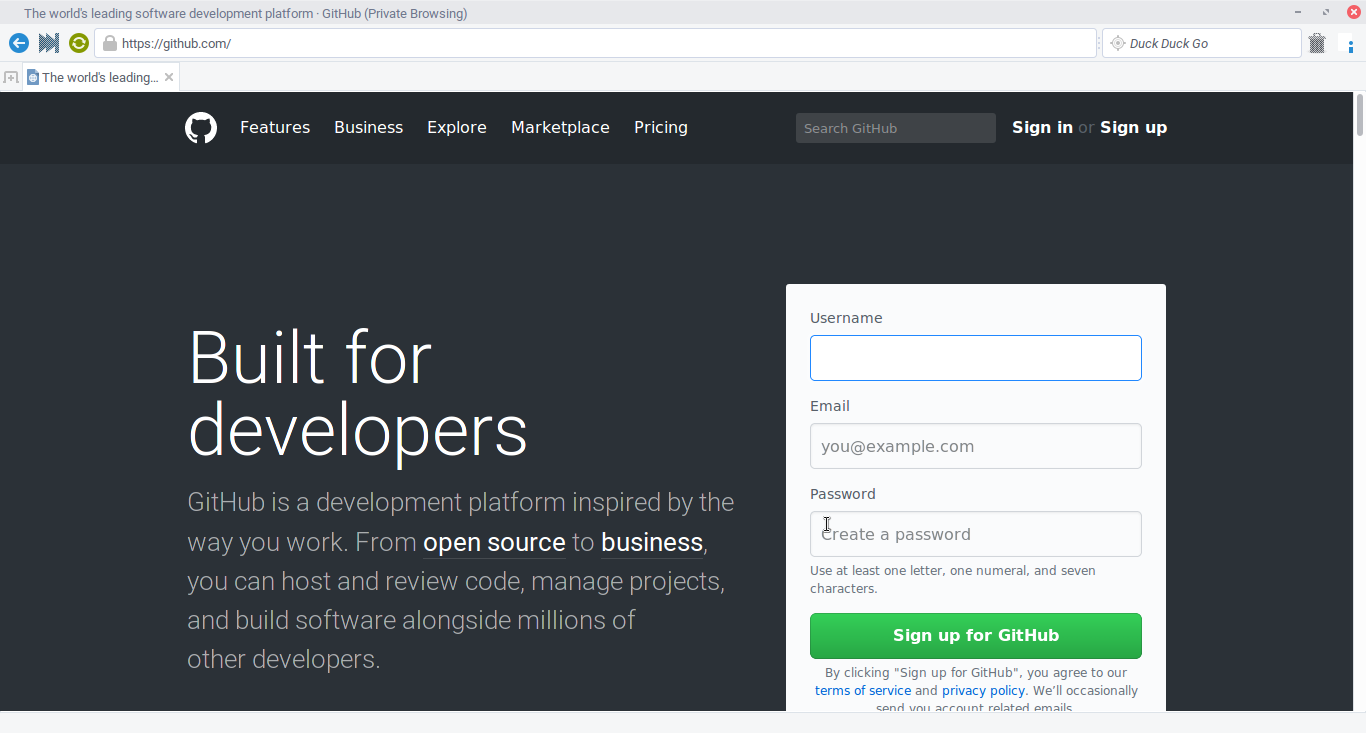Image resolution: width=1366 pixels, height=733 pixels.
Task: Open the browser menu via the blue dots icon
Action: pos(1351,43)
